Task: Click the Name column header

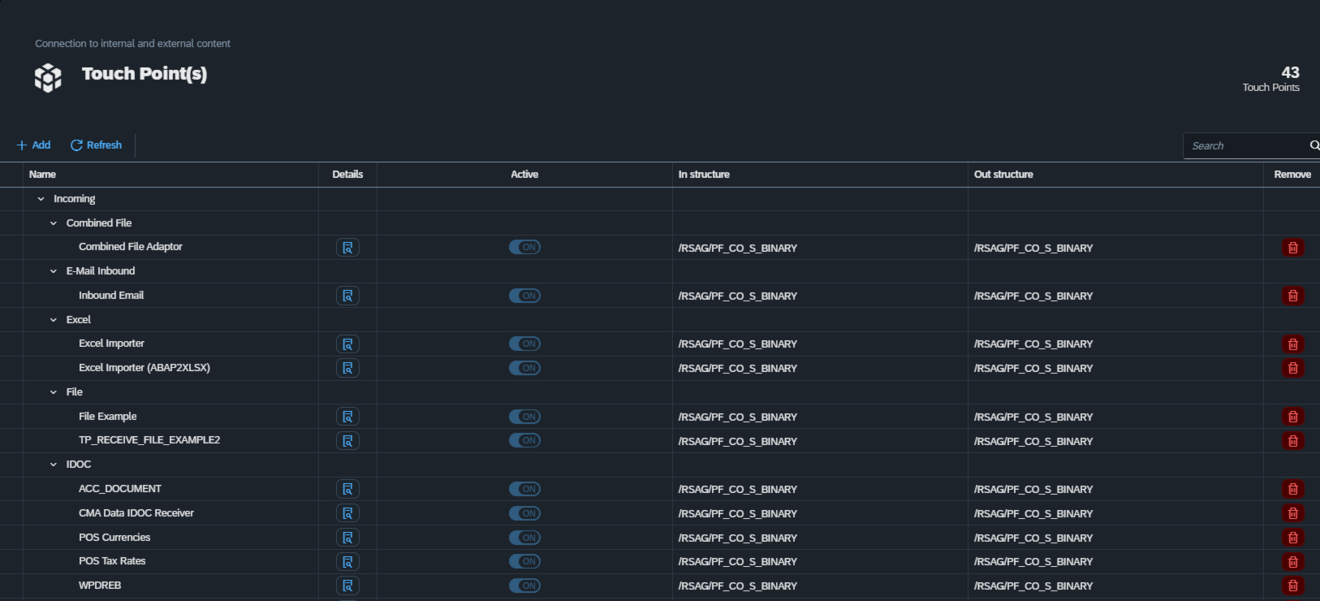Action: 43,174
